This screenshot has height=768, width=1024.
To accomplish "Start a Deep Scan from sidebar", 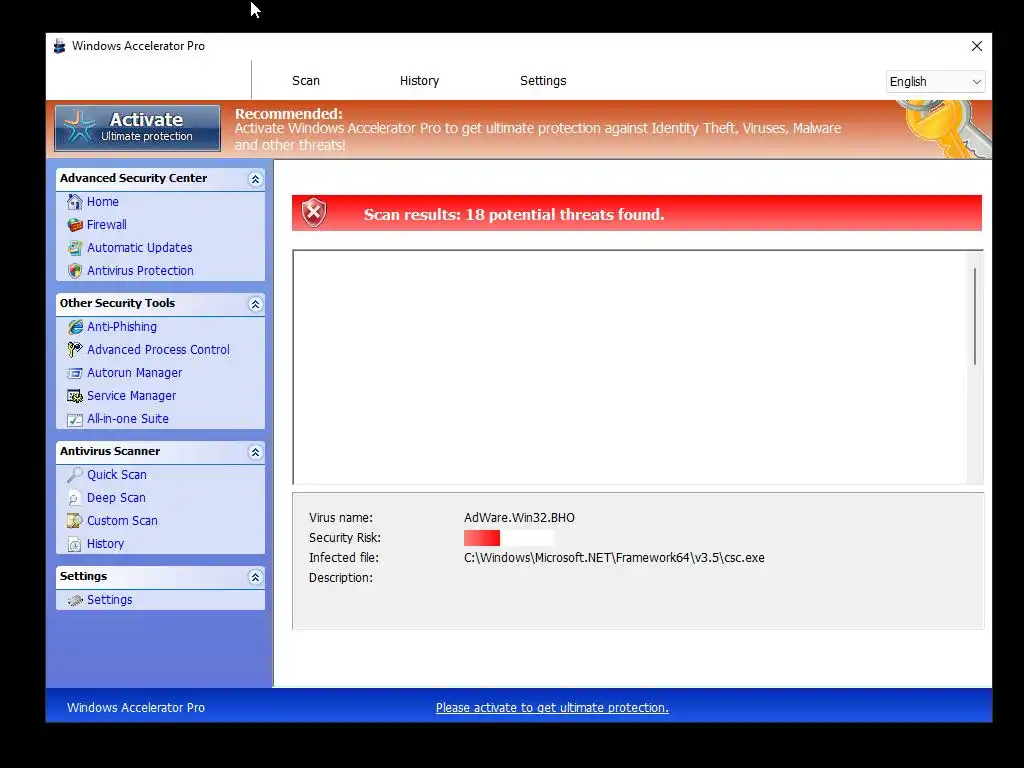I will click(116, 498).
